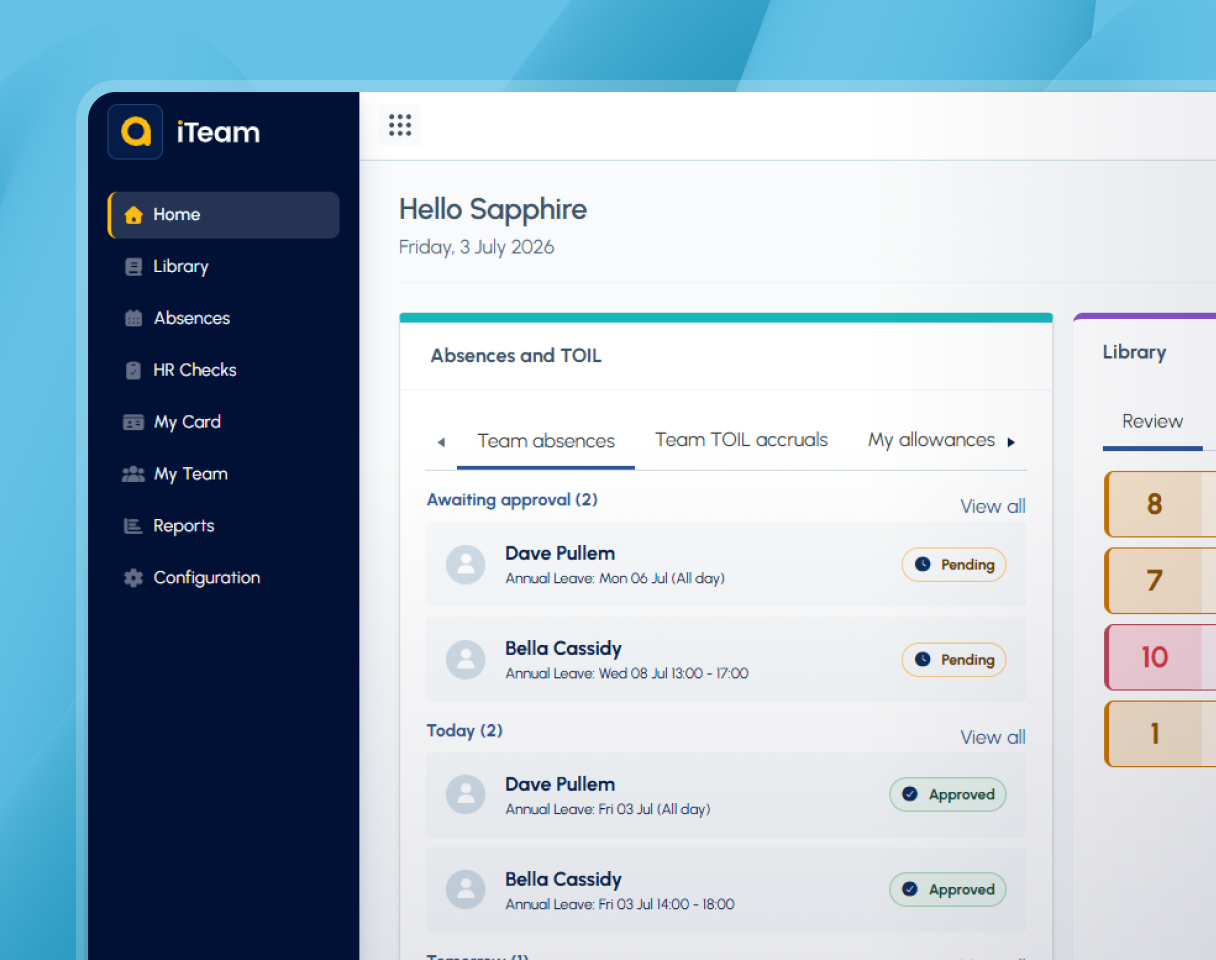
Task: Click Bella Cassidy's Pending status badge
Action: click(954, 660)
